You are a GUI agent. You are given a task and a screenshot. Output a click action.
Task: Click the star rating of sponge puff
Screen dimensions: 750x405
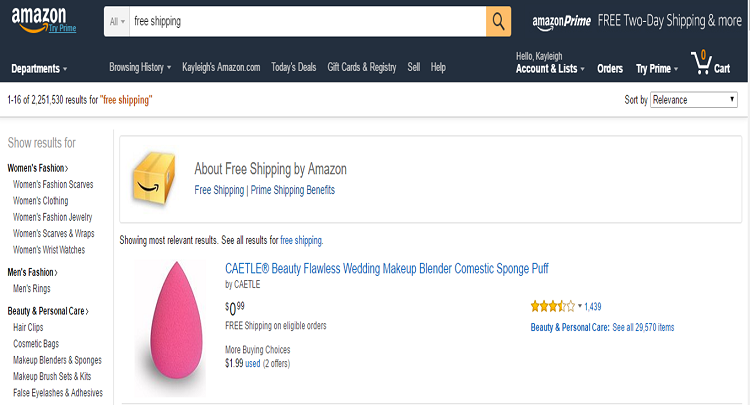552,306
